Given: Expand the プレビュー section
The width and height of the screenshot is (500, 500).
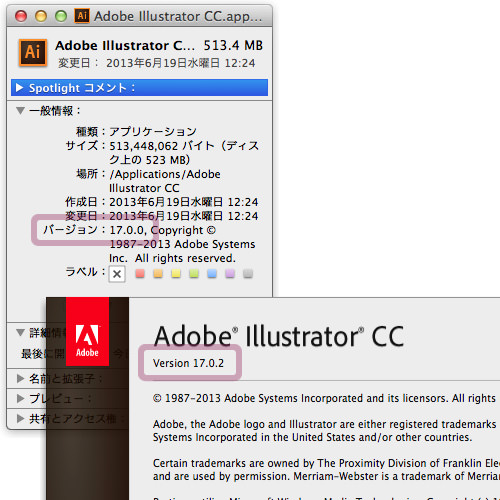Looking at the screenshot, I should coord(20,398).
